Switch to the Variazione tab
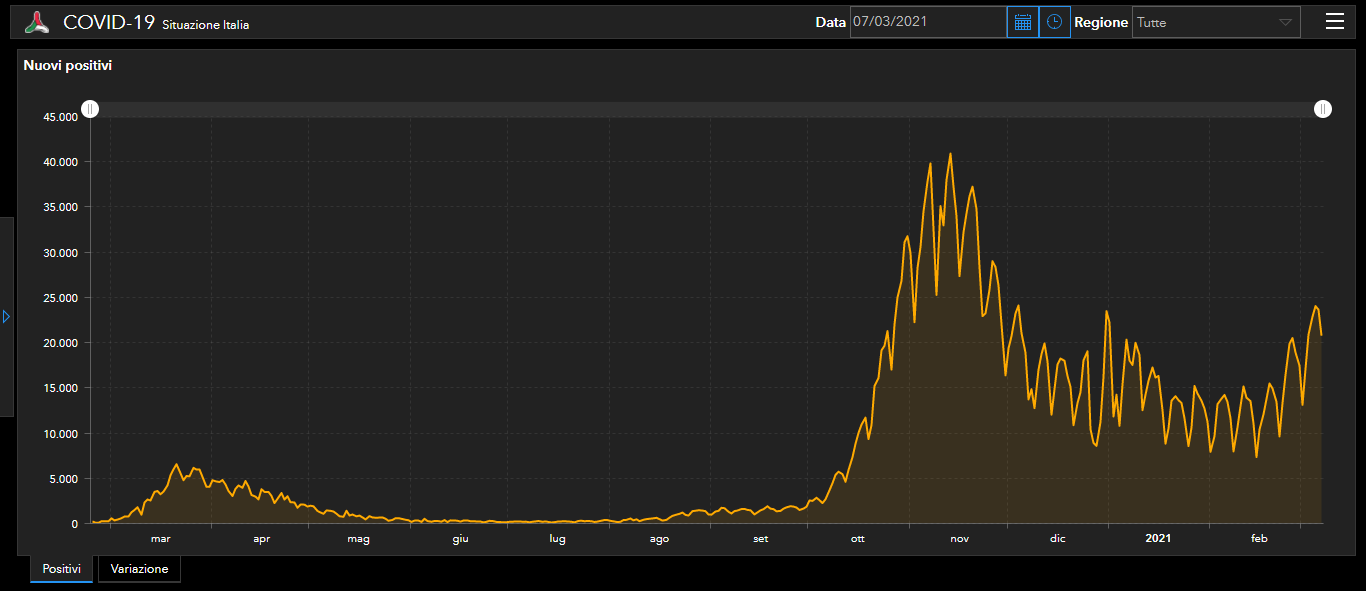1366x591 pixels. (x=139, y=569)
